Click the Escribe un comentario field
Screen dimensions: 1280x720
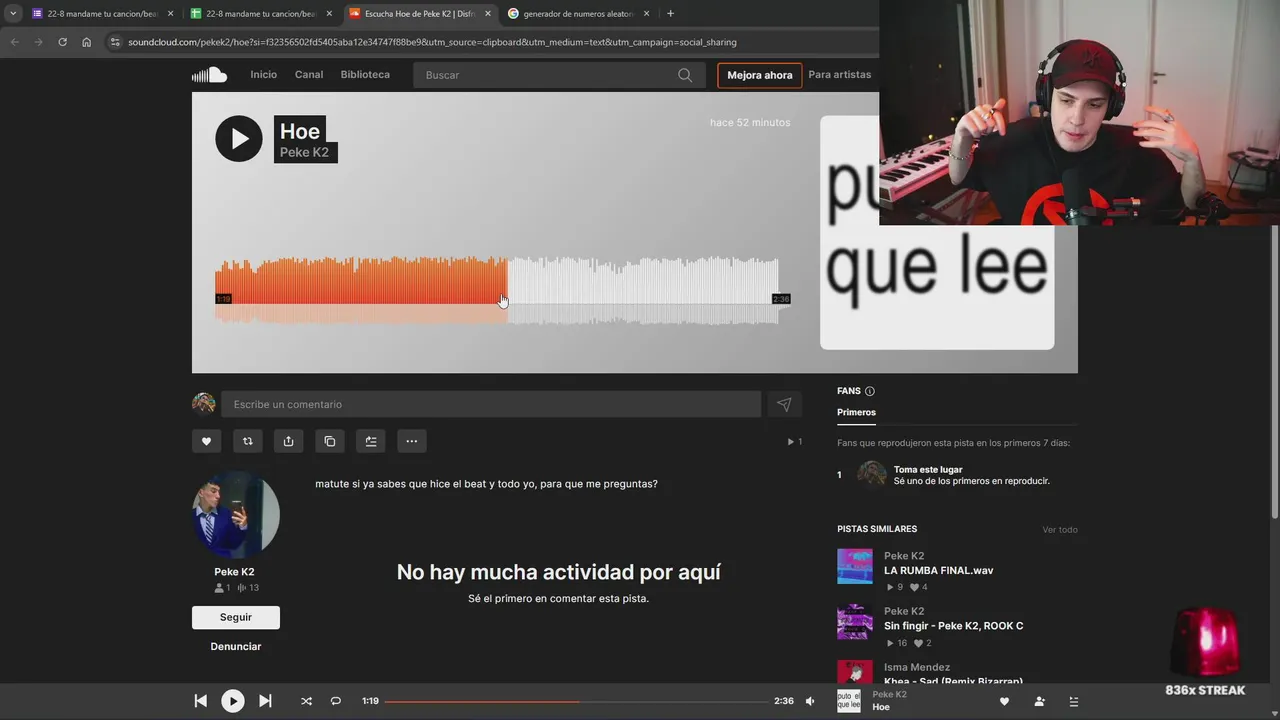click(491, 404)
